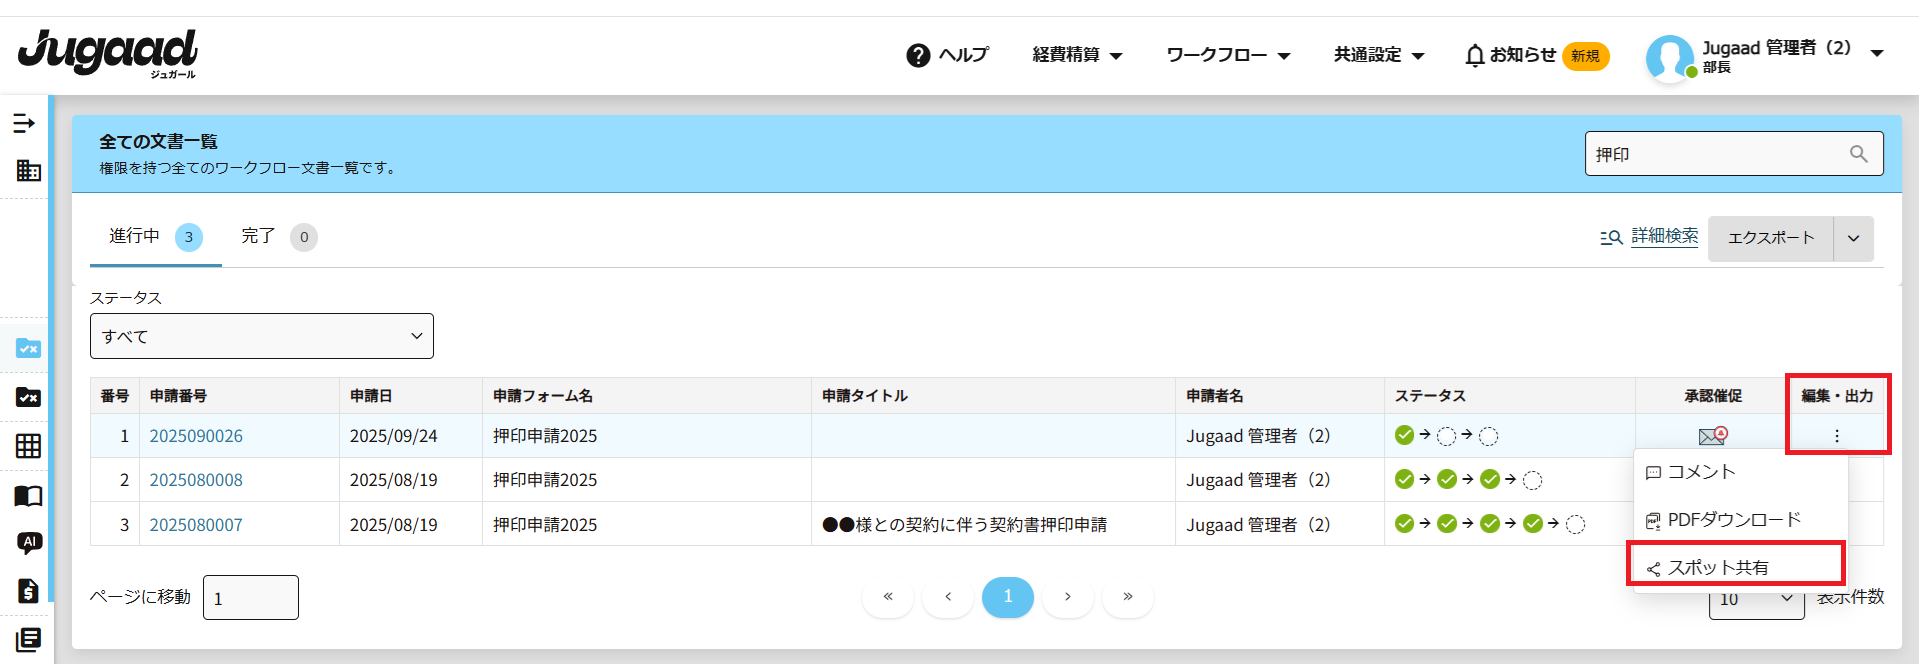Open the three-dot menu for row 1
Screen dimensions: 1919x664
[x=1836, y=436]
